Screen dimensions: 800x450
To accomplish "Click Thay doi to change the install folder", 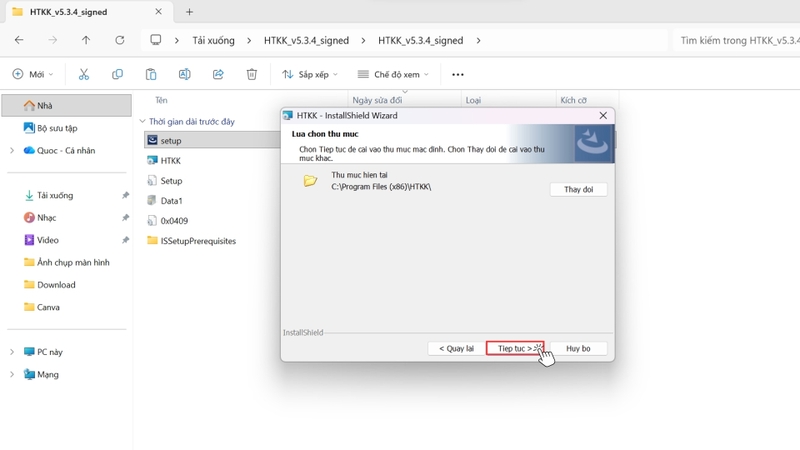I will tap(578, 189).
